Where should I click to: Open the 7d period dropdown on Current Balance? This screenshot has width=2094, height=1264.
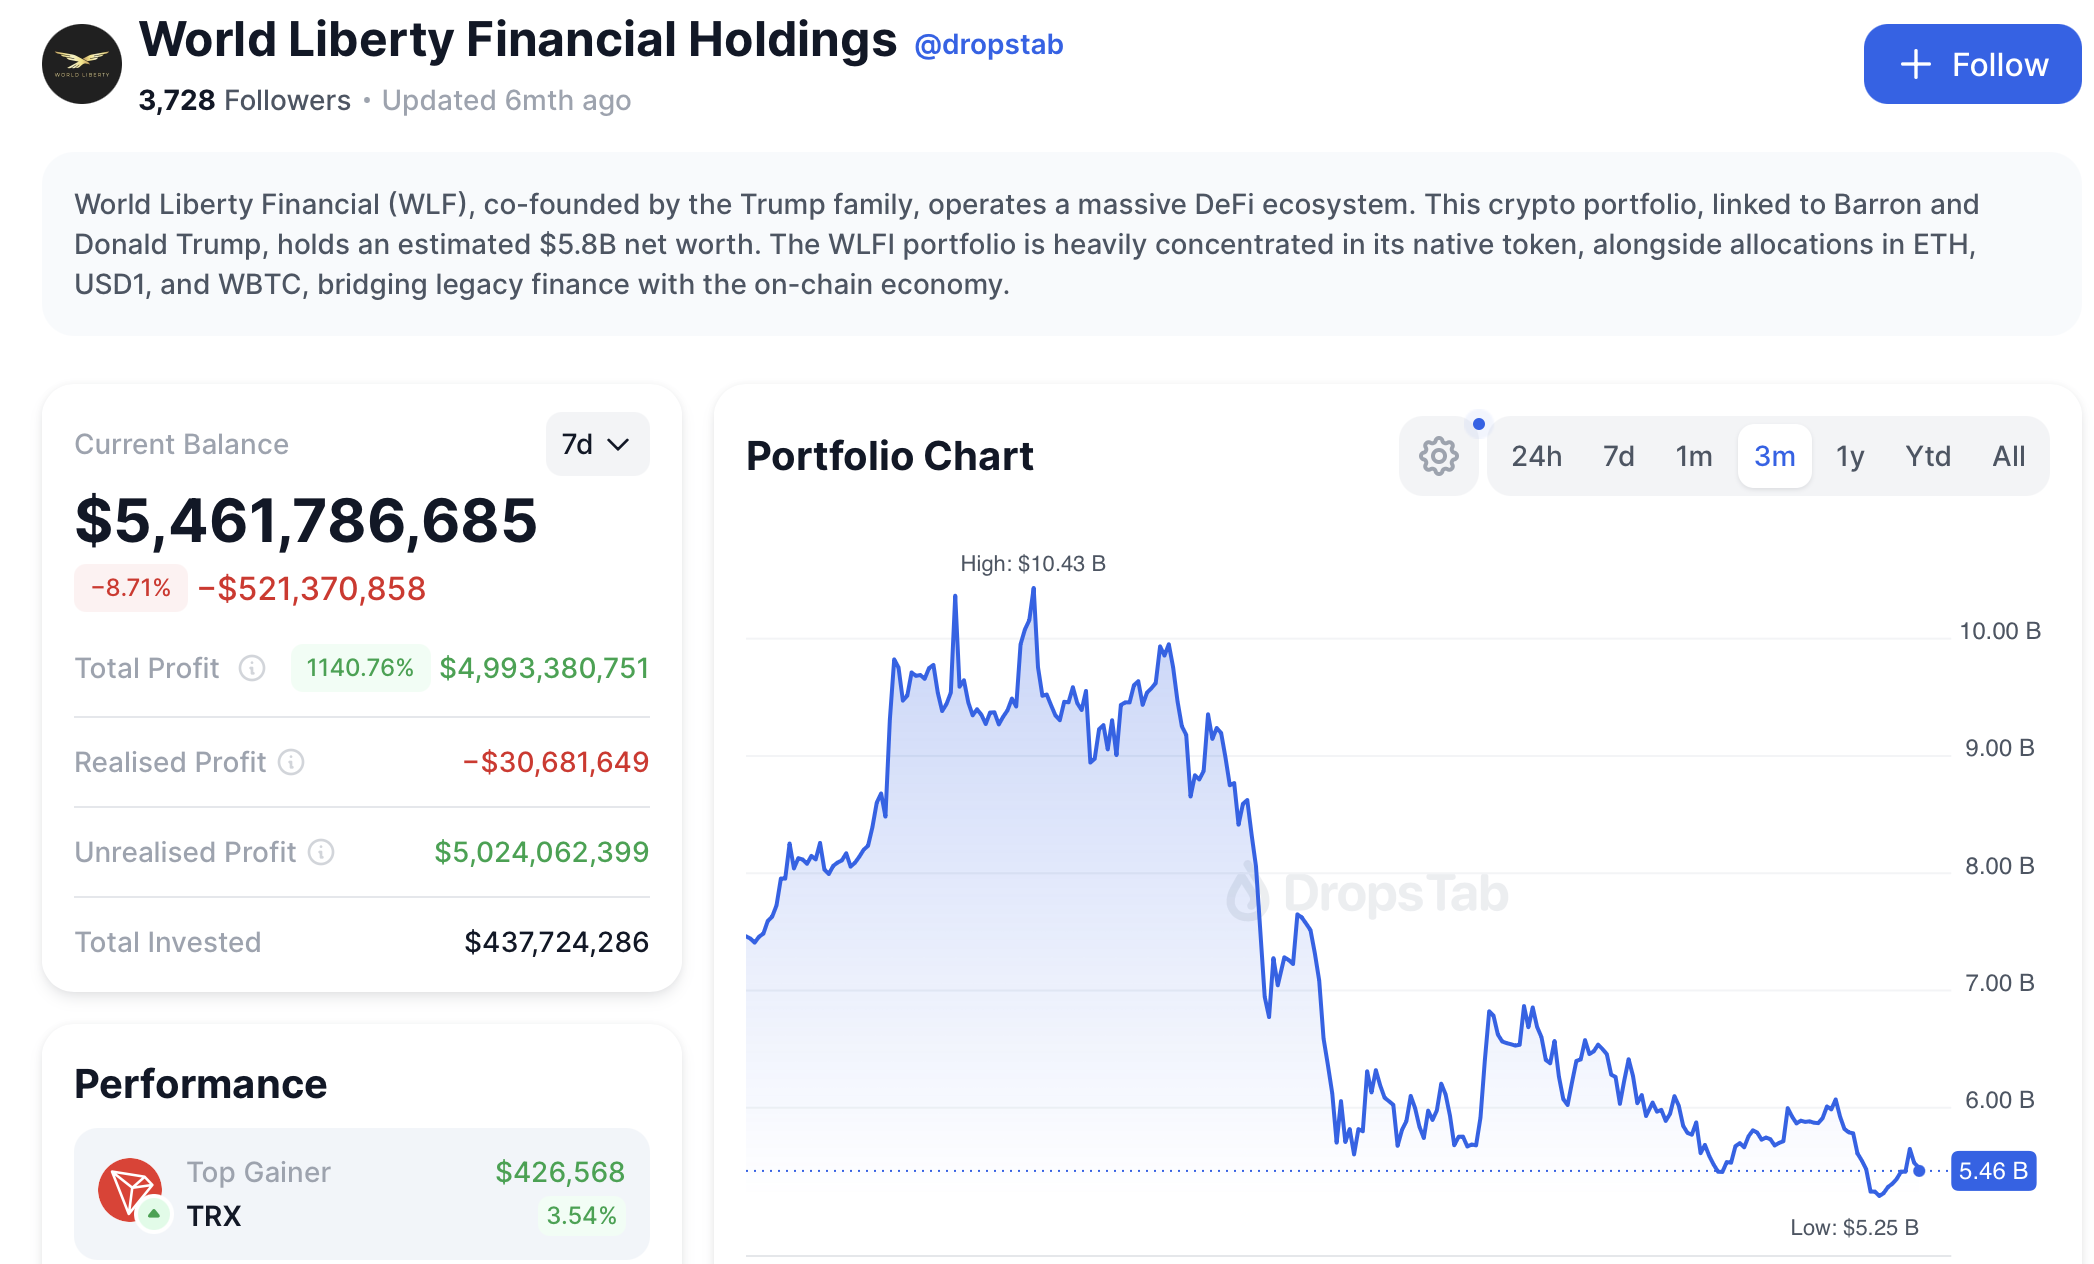click(596, 444)
